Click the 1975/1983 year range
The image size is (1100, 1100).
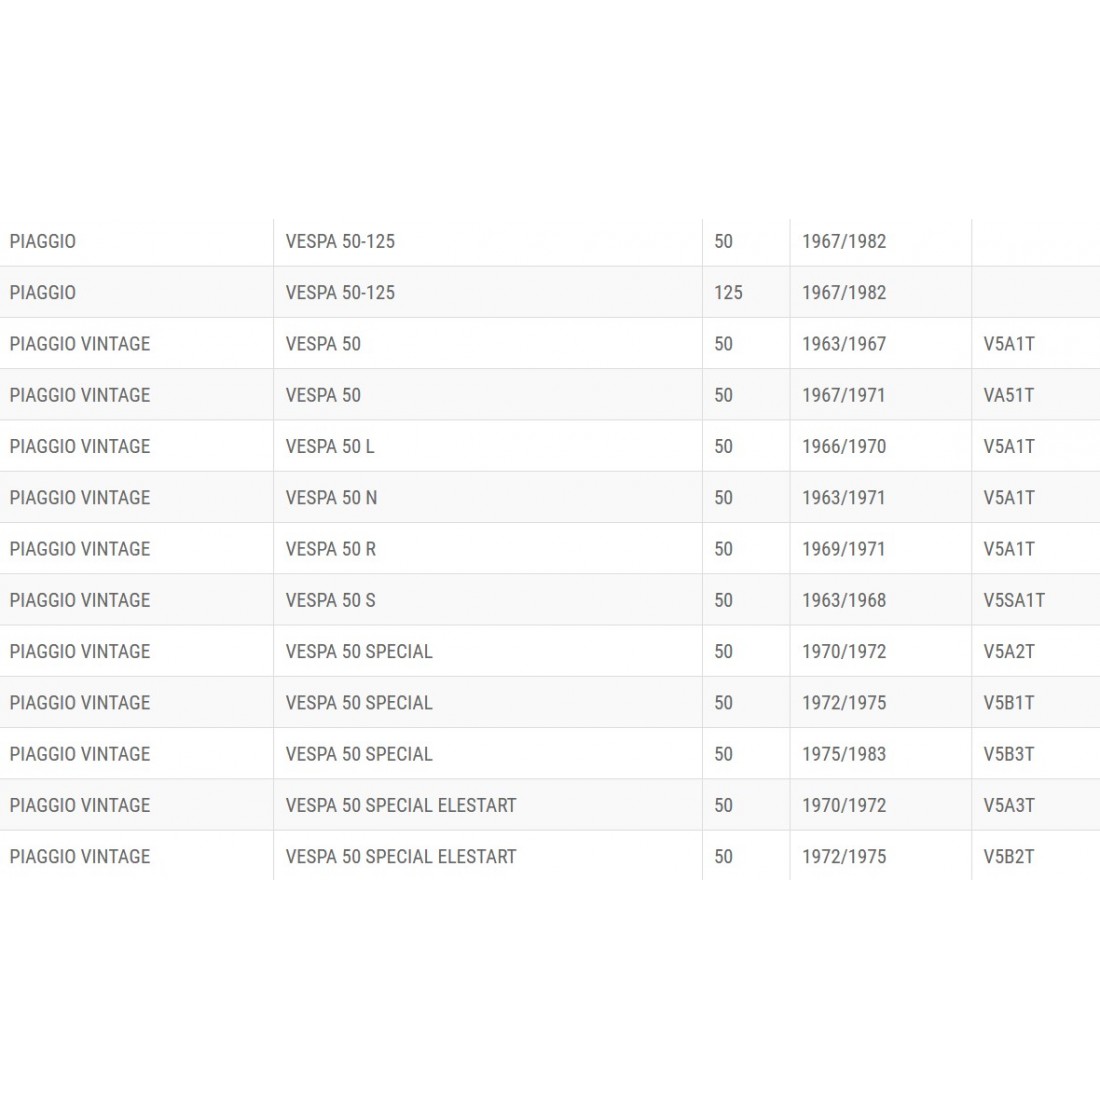844,753
